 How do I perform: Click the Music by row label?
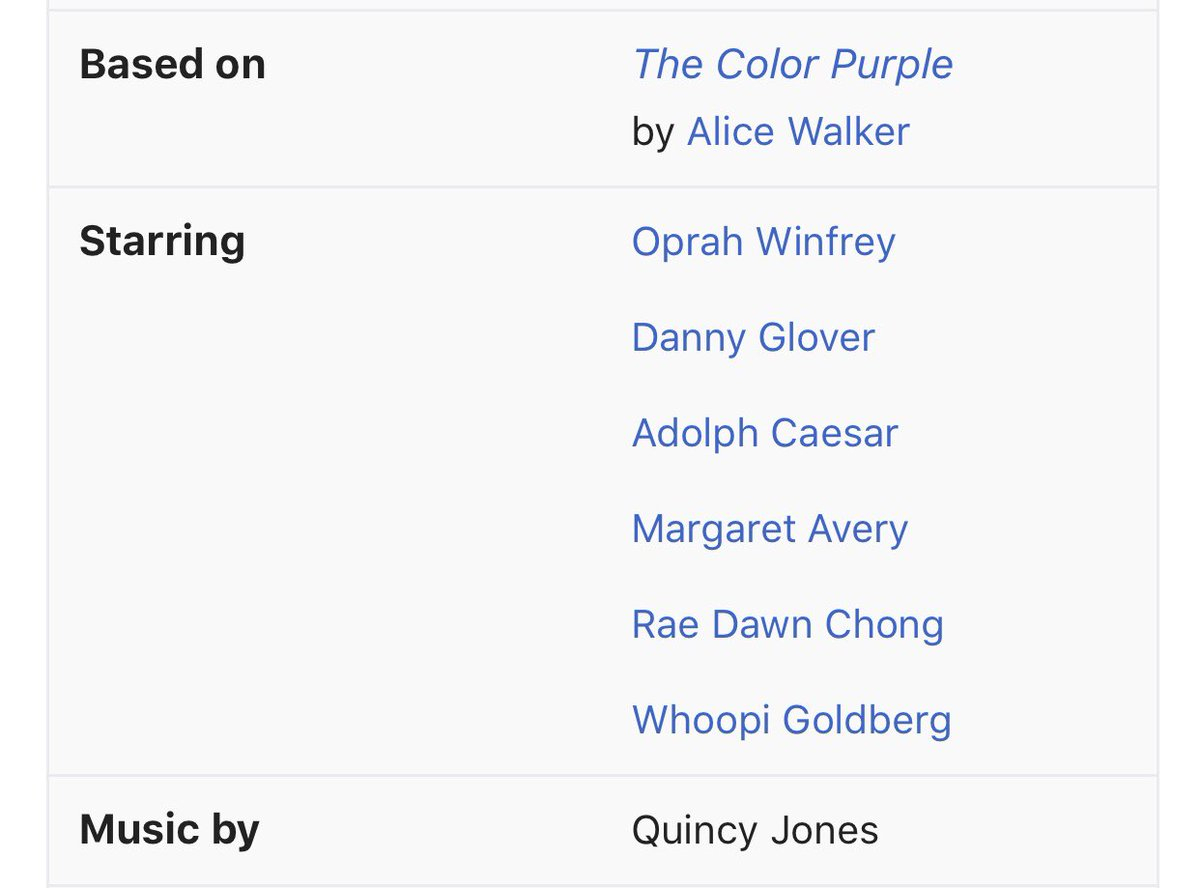(169, 831)
